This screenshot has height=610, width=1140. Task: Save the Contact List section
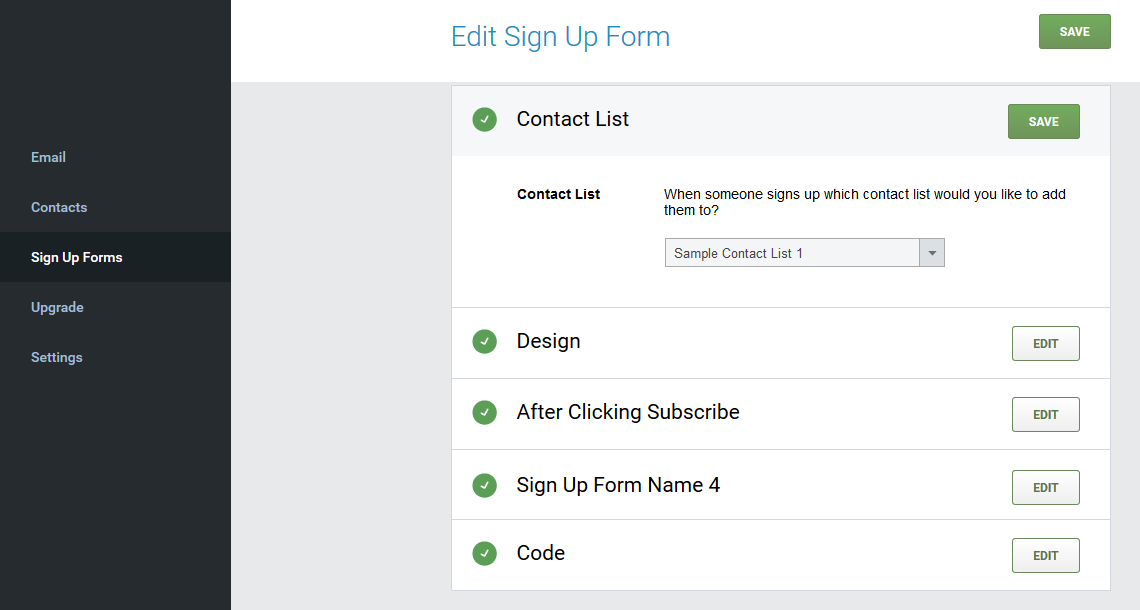click(x=1043, y=121)
